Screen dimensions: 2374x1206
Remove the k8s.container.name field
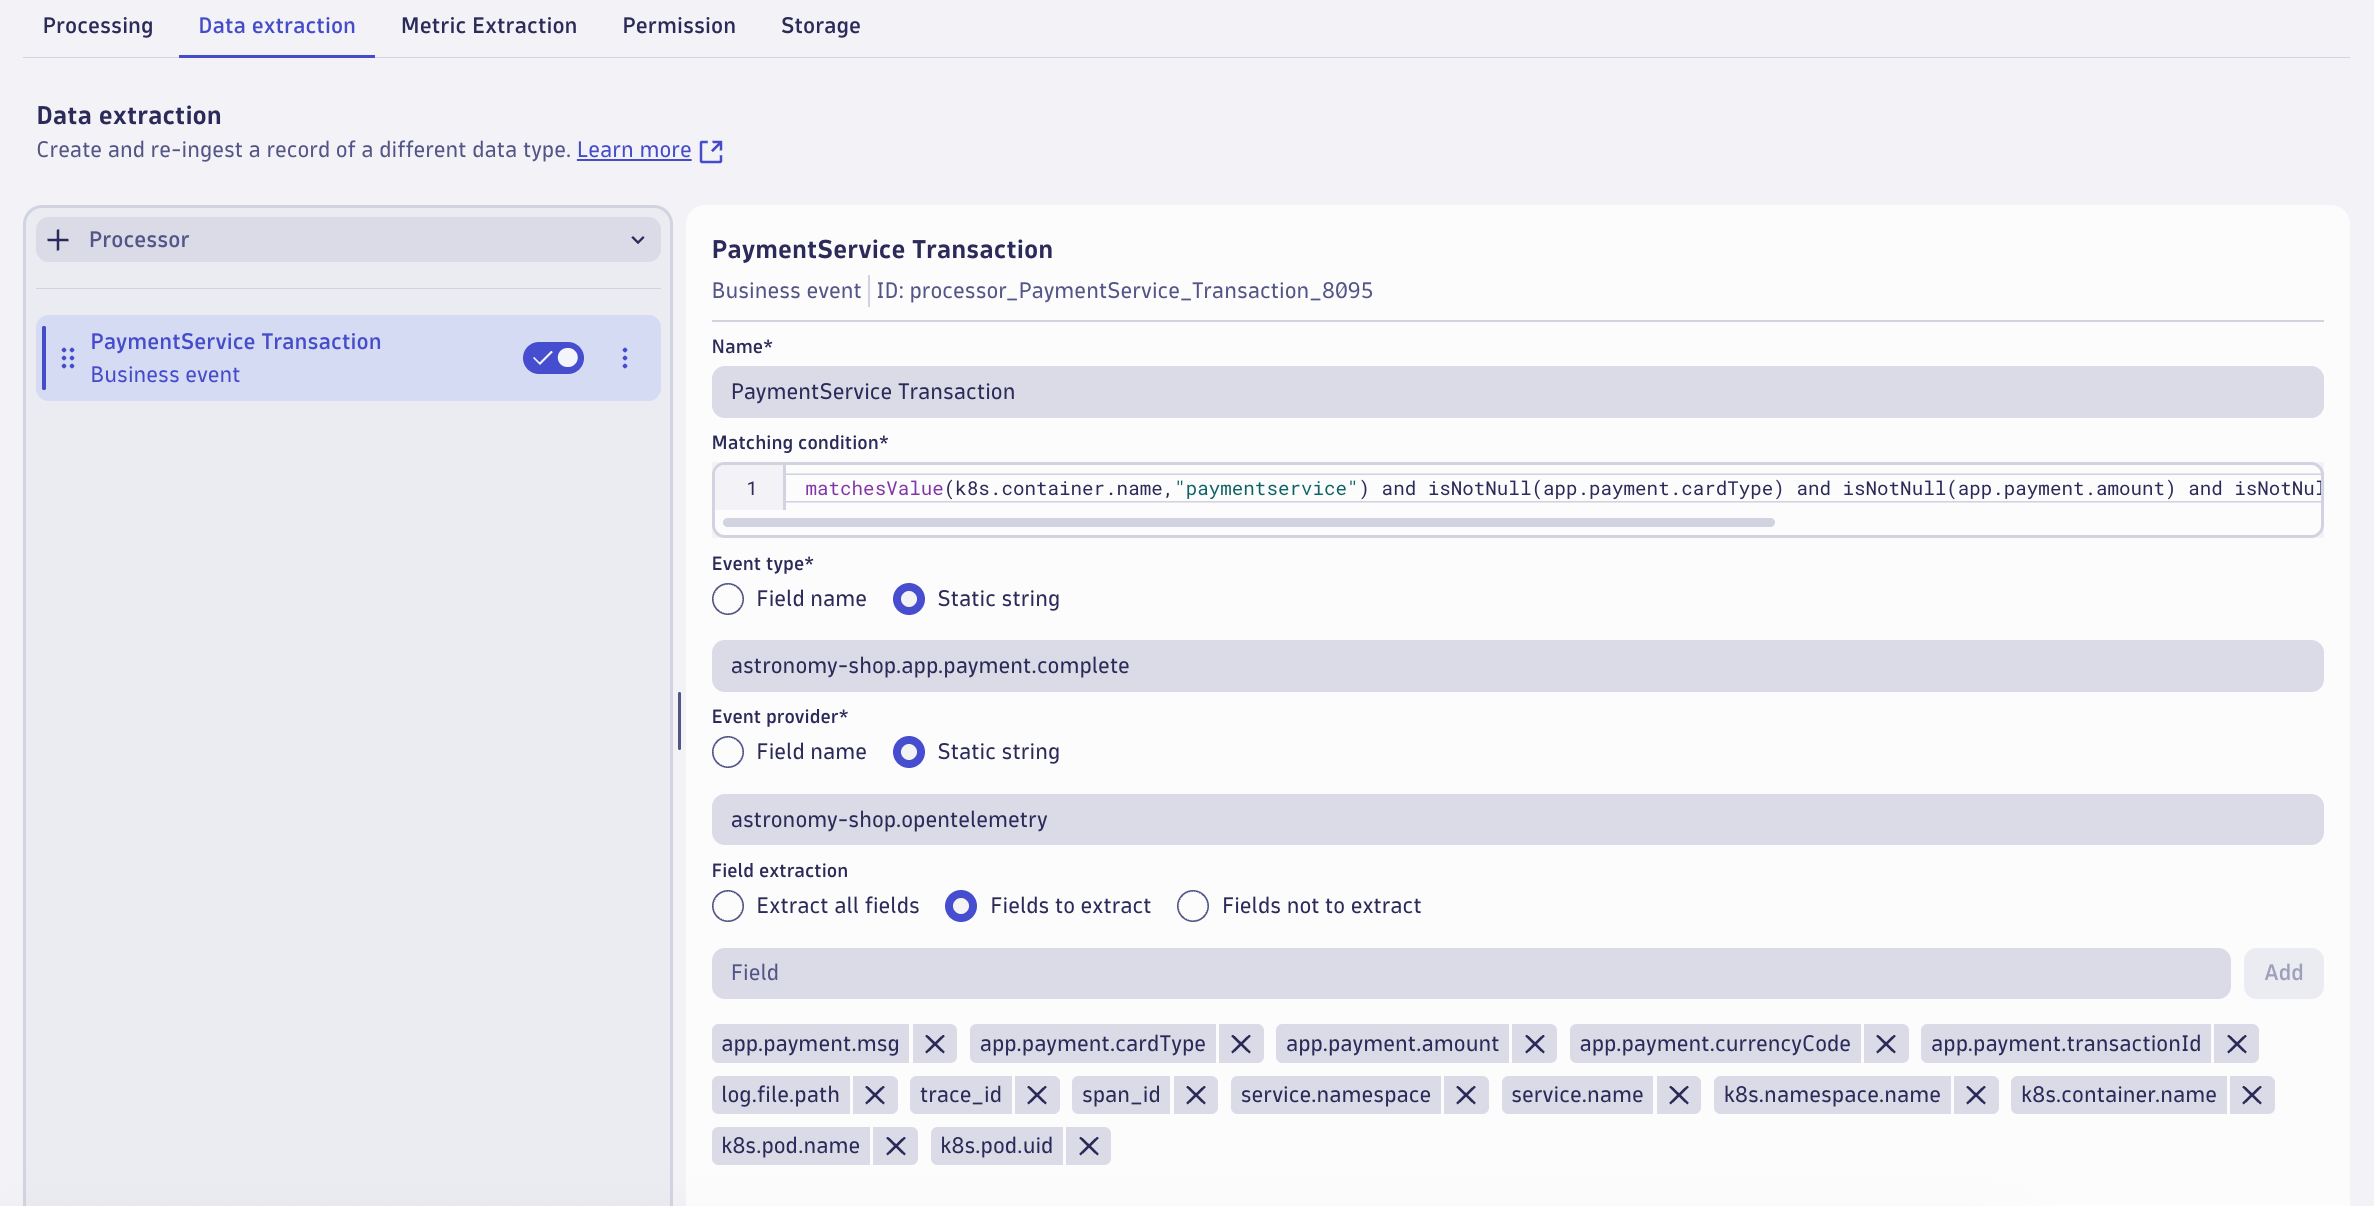(x=2252, y=1095)
